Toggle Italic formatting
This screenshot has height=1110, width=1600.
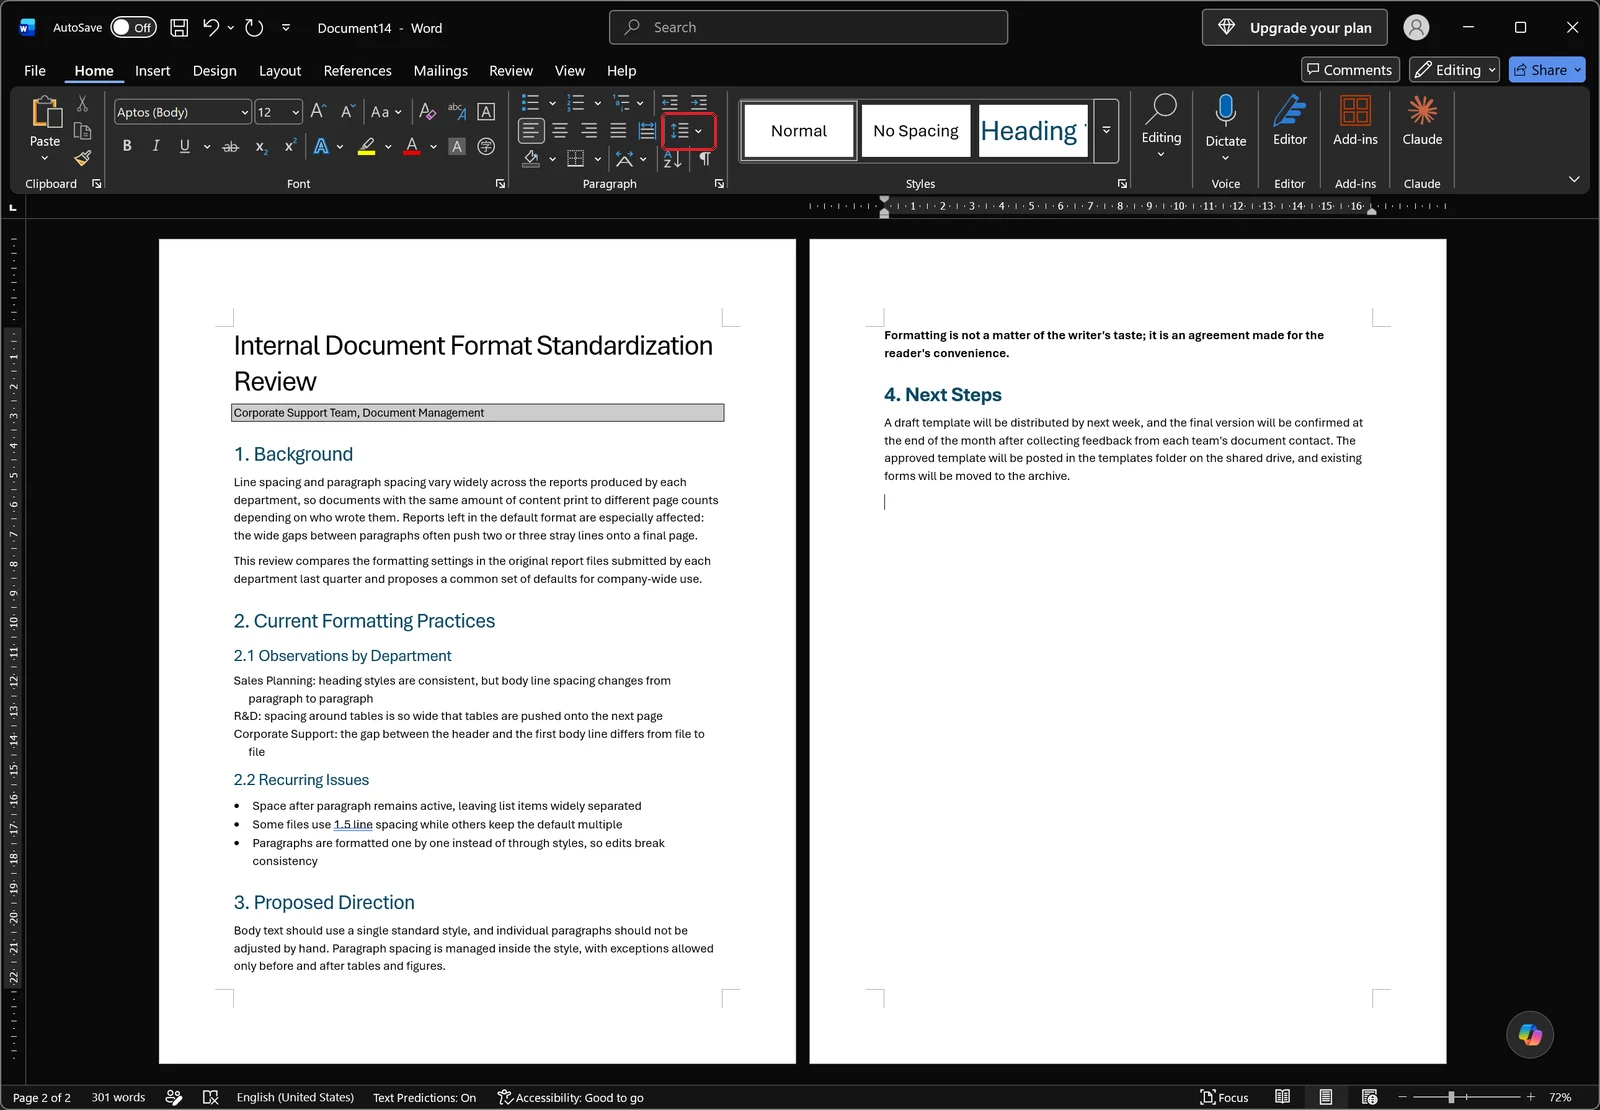pos(156,146)
